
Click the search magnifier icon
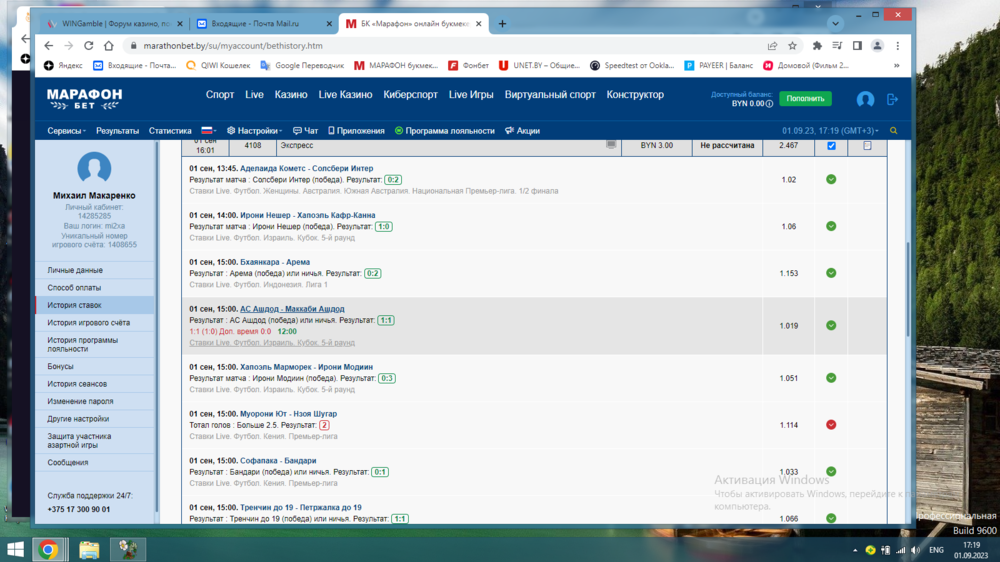pyautogui.click(x=893, y=131)
